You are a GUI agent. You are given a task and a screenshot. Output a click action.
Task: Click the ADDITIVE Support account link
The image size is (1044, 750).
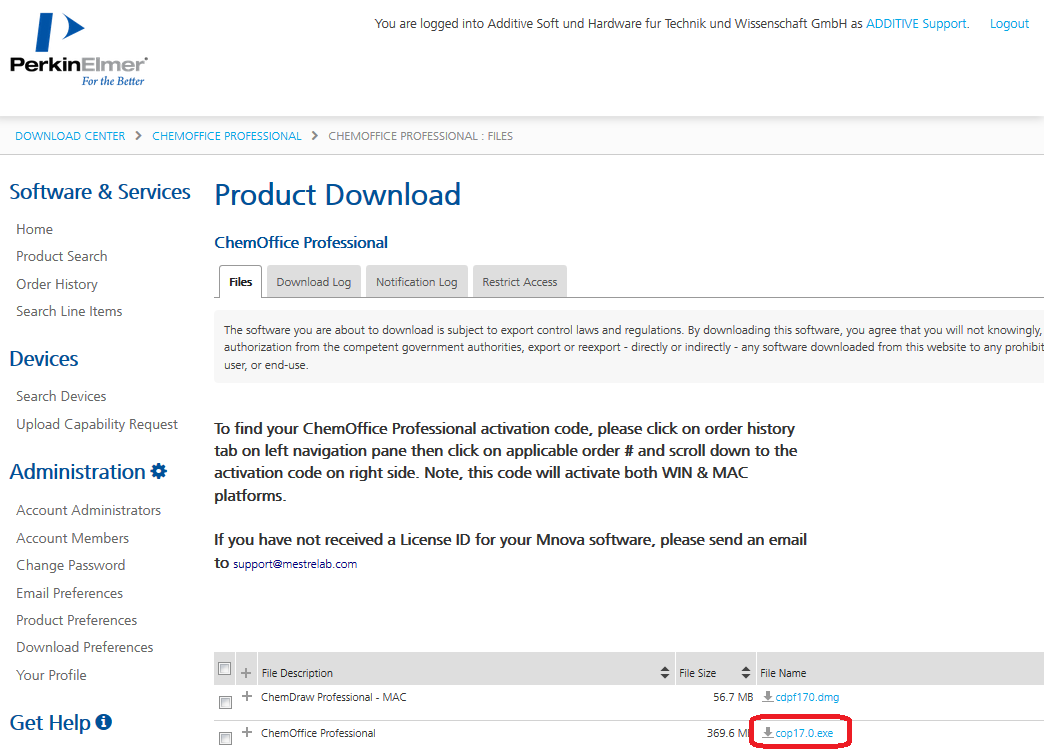coord(916,23)
